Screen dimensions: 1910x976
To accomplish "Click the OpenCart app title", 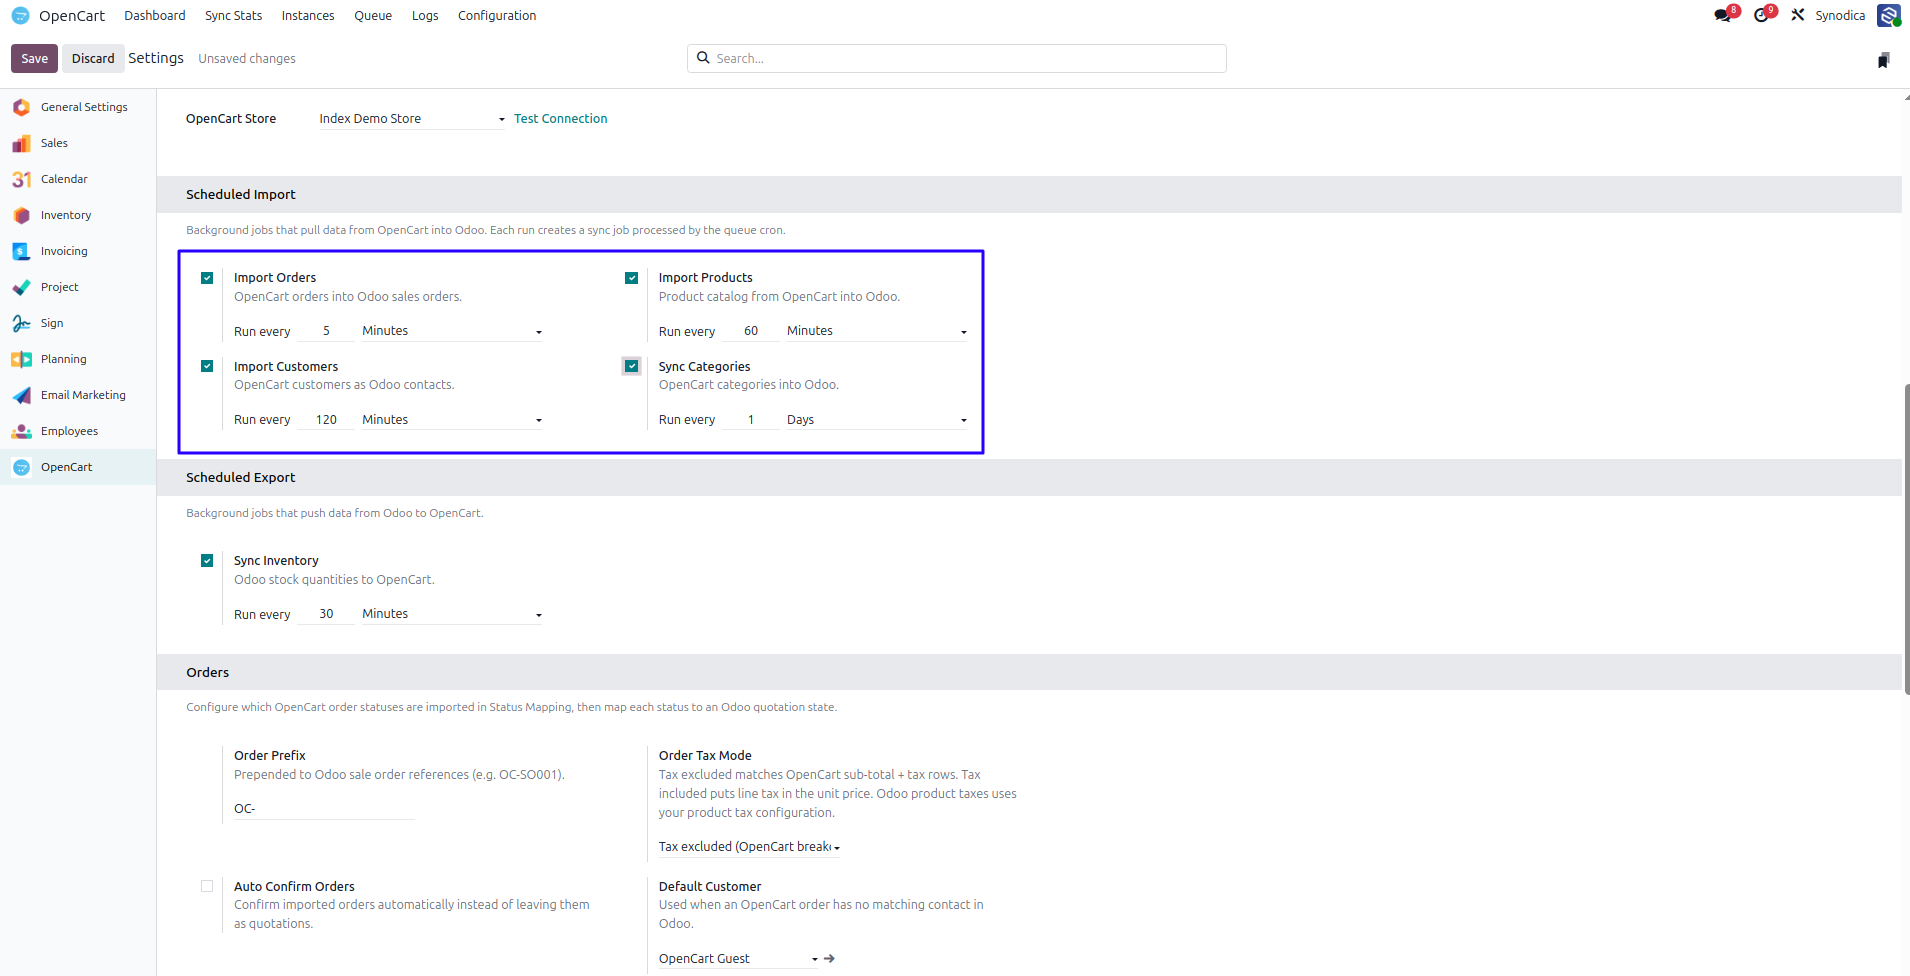I will coord(72,16).
